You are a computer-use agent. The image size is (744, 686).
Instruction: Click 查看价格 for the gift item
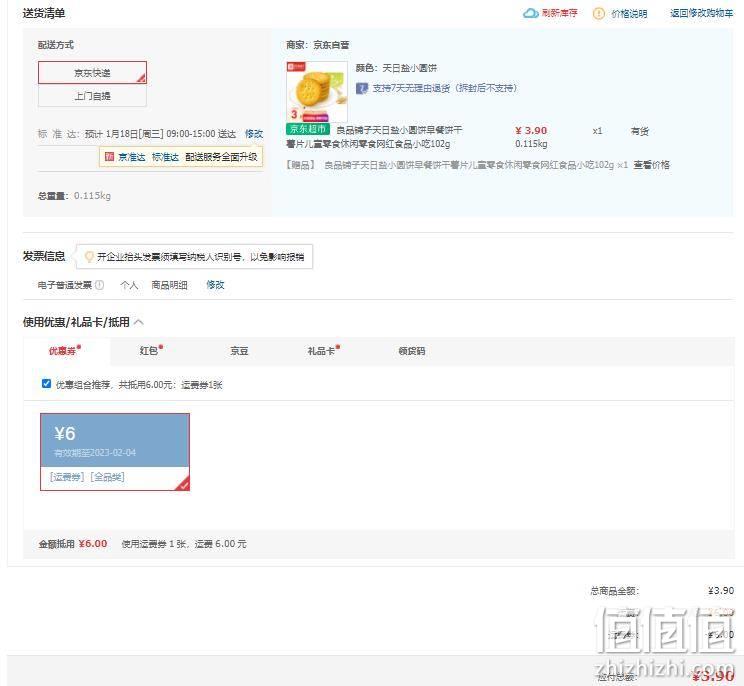click(651, 165)
